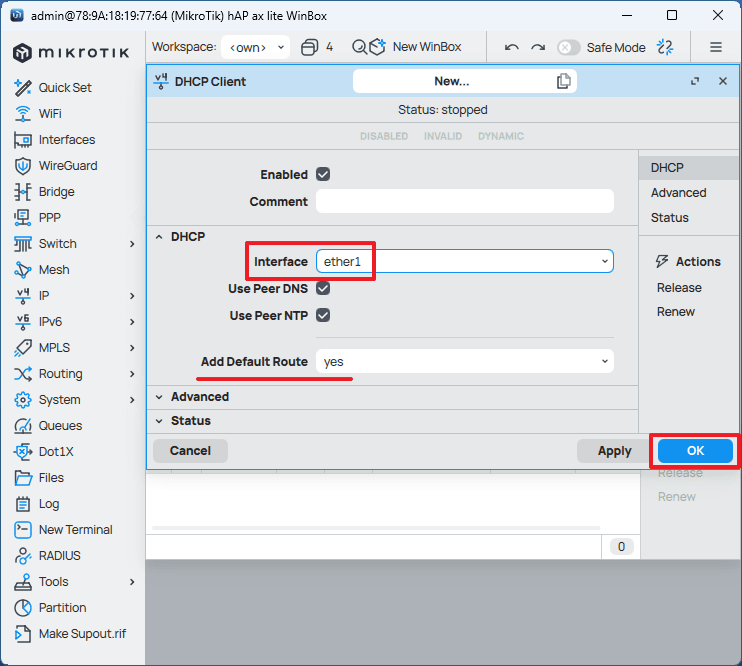Viewport: 742px width, 666px height.
Task: Open New Terminal in sidebar
Action: (x=75, y=530)
